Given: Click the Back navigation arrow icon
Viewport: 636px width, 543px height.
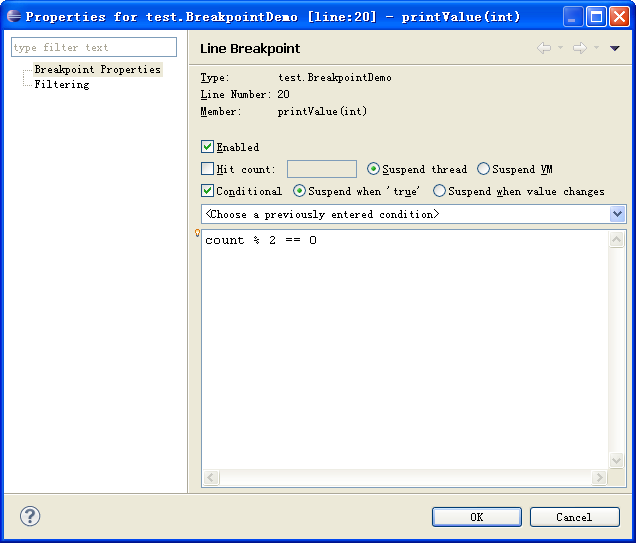Looking at the screenshot, I should click(x=543, y=48).
